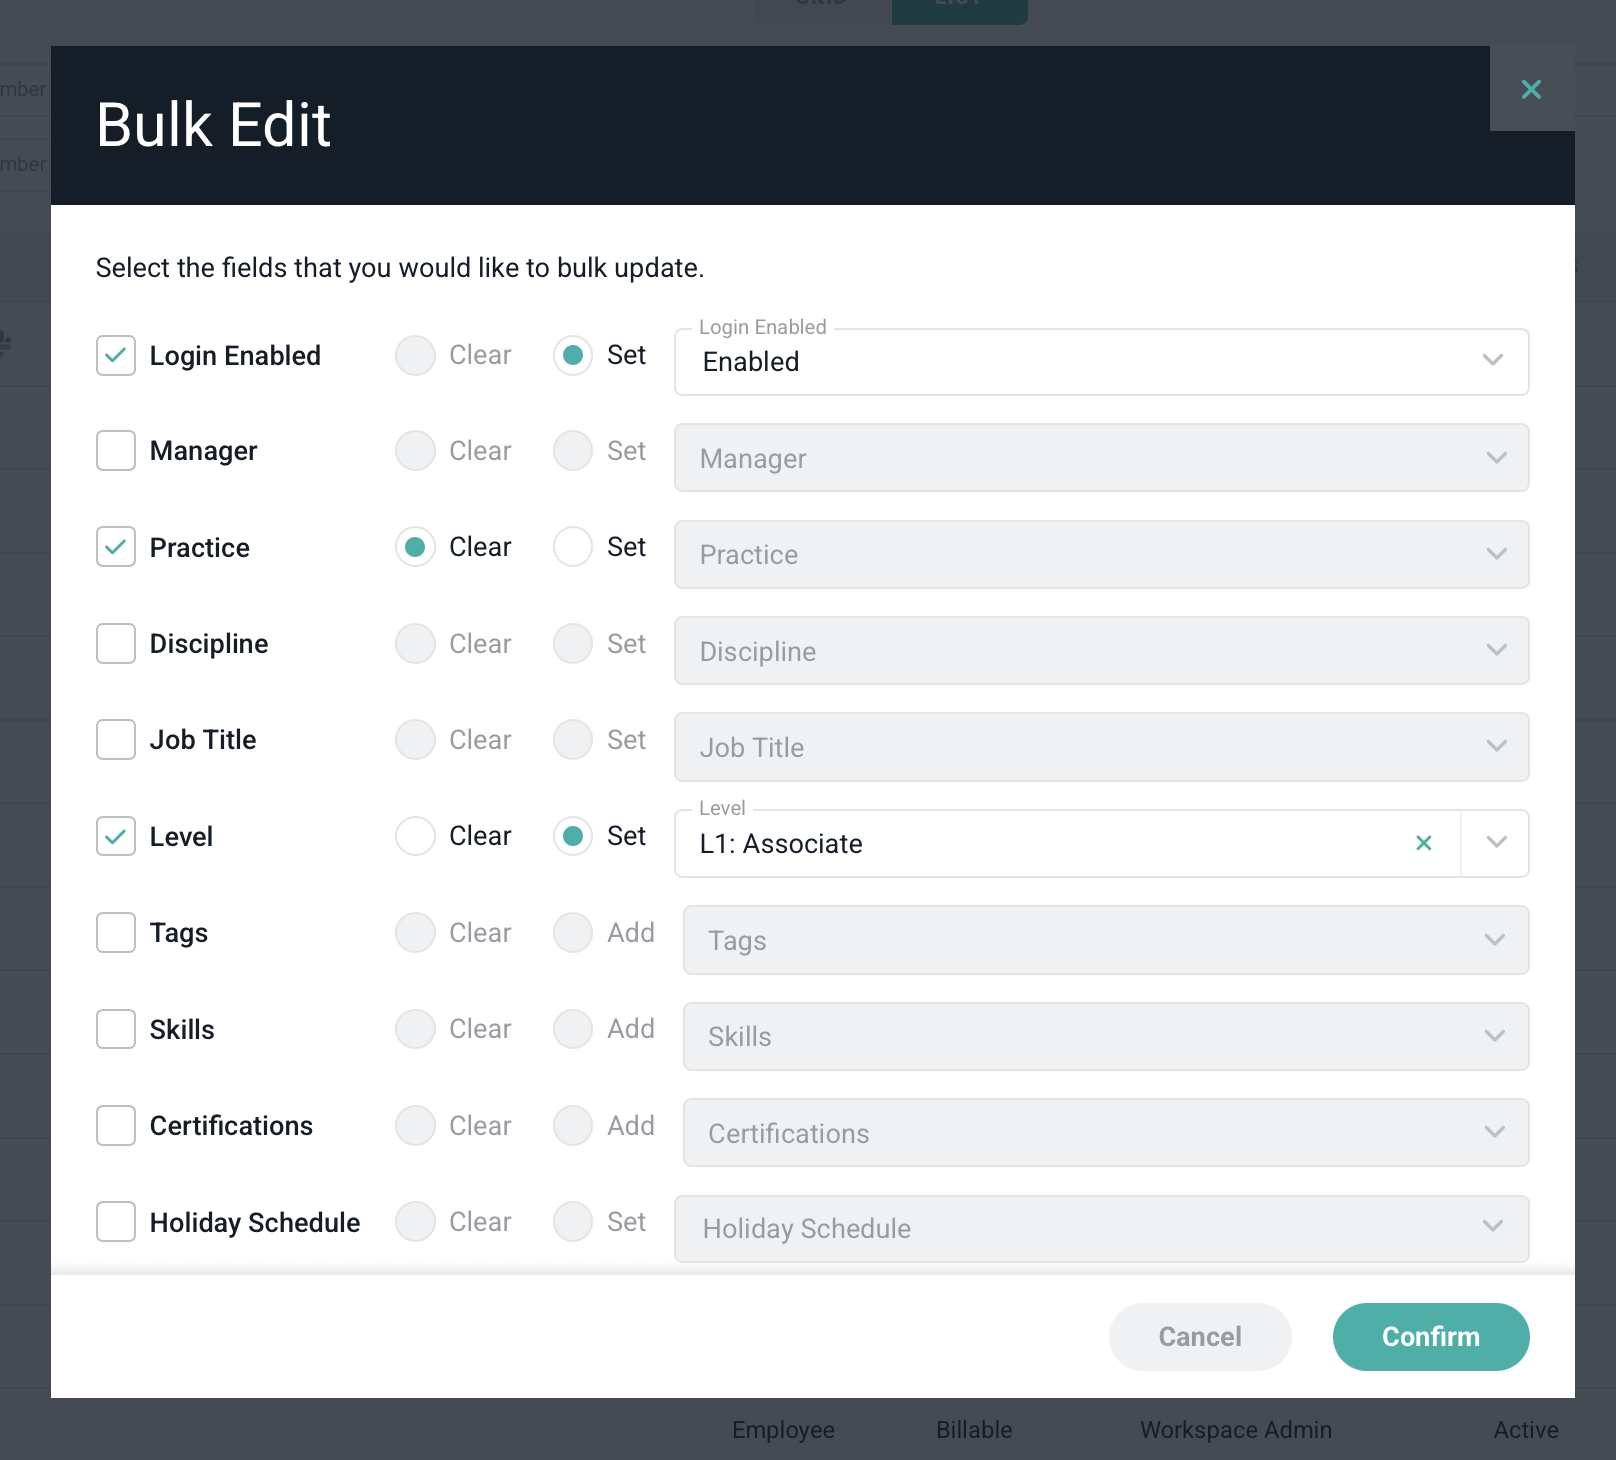This screenshot has width=1616, height=1460.
Task: Choose Set option for Practice
Action: (573, 547)
